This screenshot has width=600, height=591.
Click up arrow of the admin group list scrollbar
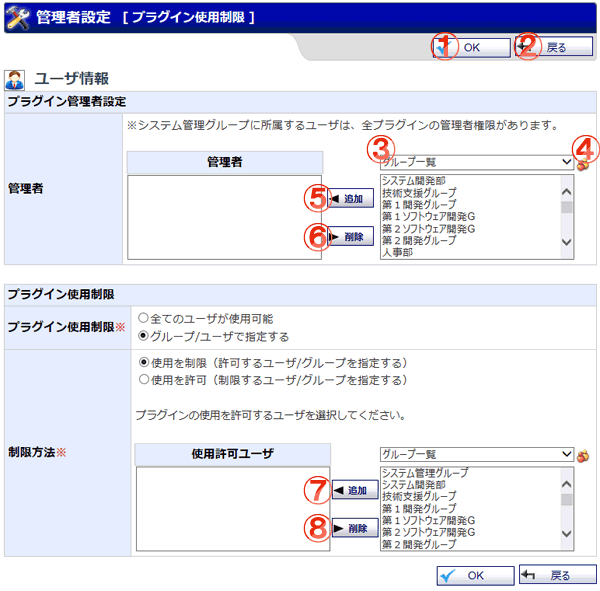[x=567, y=192]
